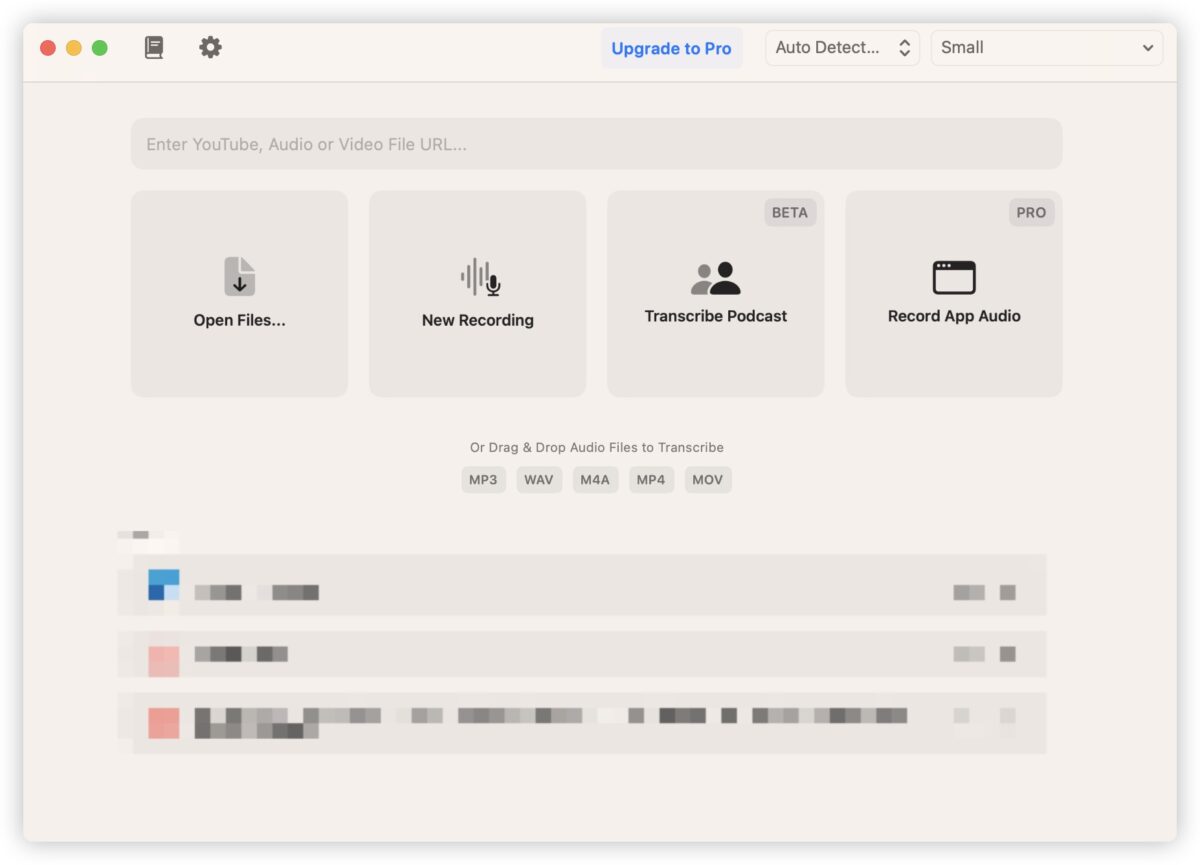Click the Drag & Drop Audio Files text
The height and width of the screenshot is (865, 1200).
597,448
